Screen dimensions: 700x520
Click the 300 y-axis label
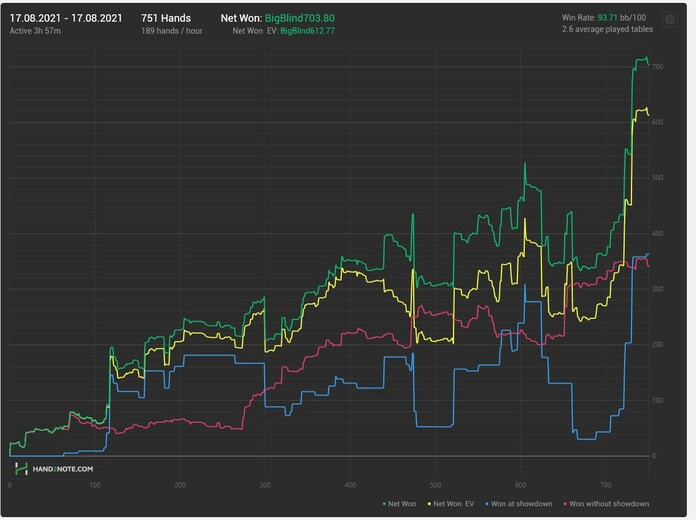(658, 289)
